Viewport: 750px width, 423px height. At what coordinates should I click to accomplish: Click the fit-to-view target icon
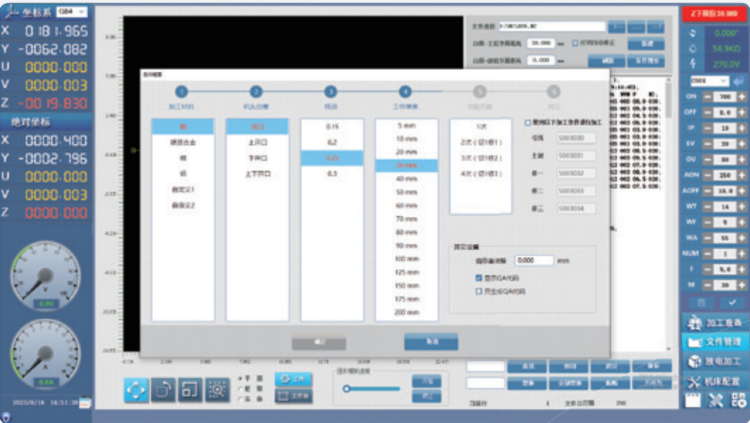coord(215,391)
